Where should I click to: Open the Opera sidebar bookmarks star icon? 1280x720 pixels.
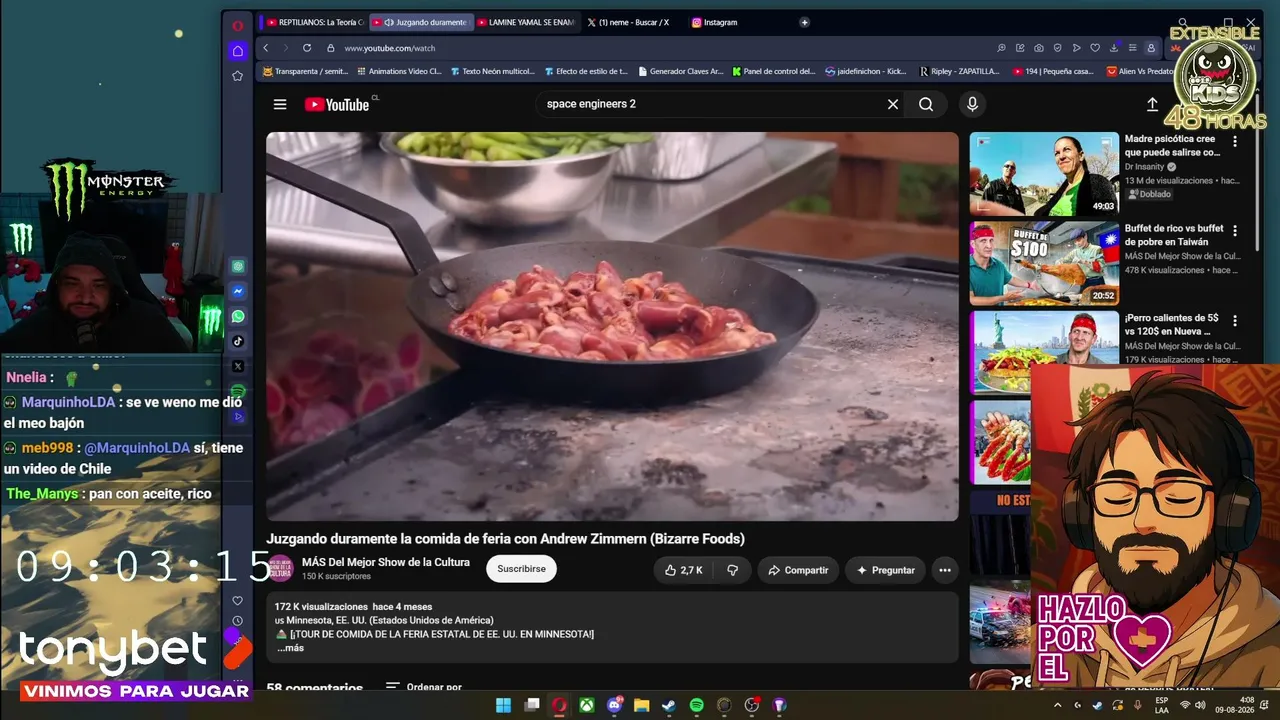point(237,76)
